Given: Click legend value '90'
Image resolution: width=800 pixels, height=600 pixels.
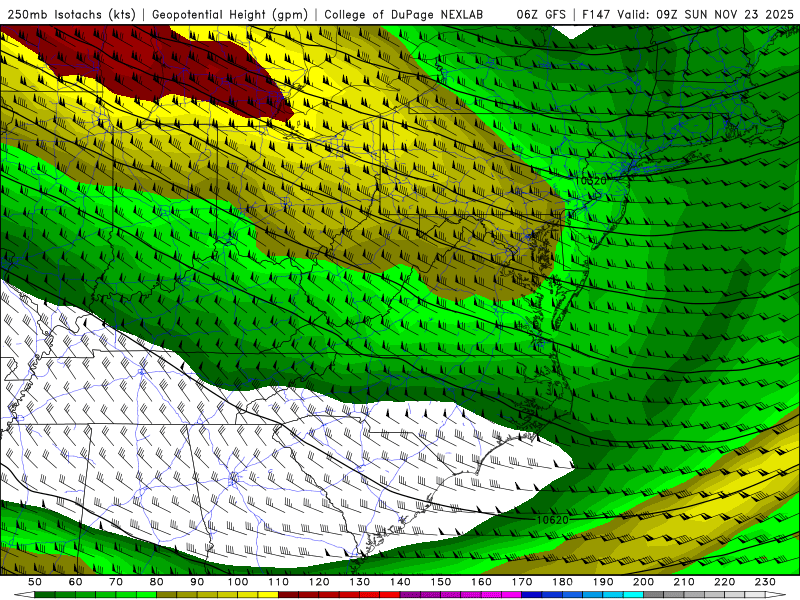Looking at the screenshot, I should 197,582.
